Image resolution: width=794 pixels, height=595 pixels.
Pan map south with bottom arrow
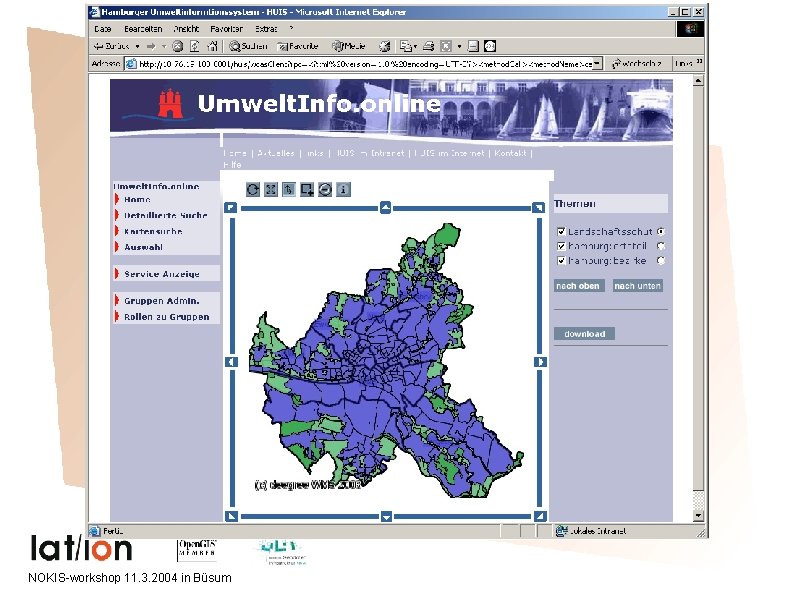[x=386, y=517]
